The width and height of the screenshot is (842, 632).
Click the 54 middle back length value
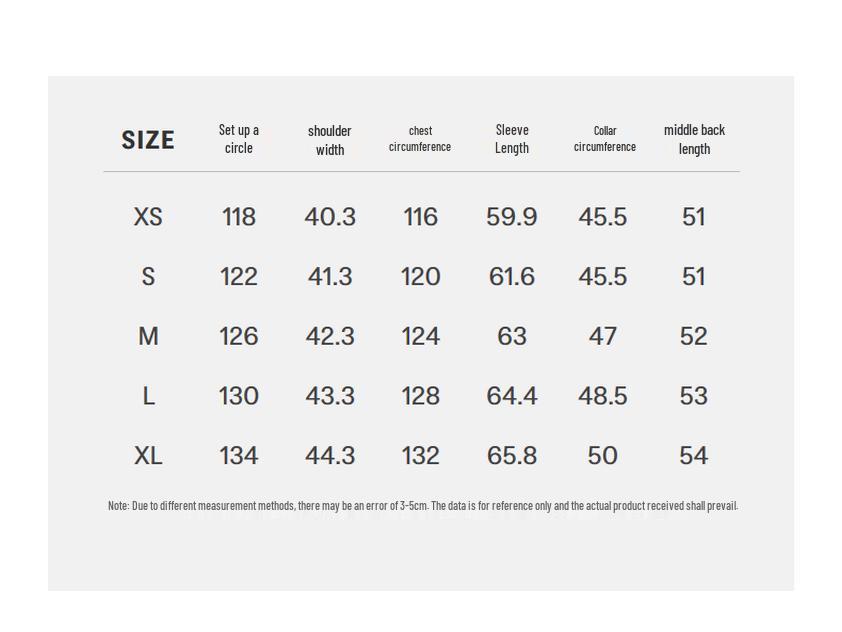693,456
